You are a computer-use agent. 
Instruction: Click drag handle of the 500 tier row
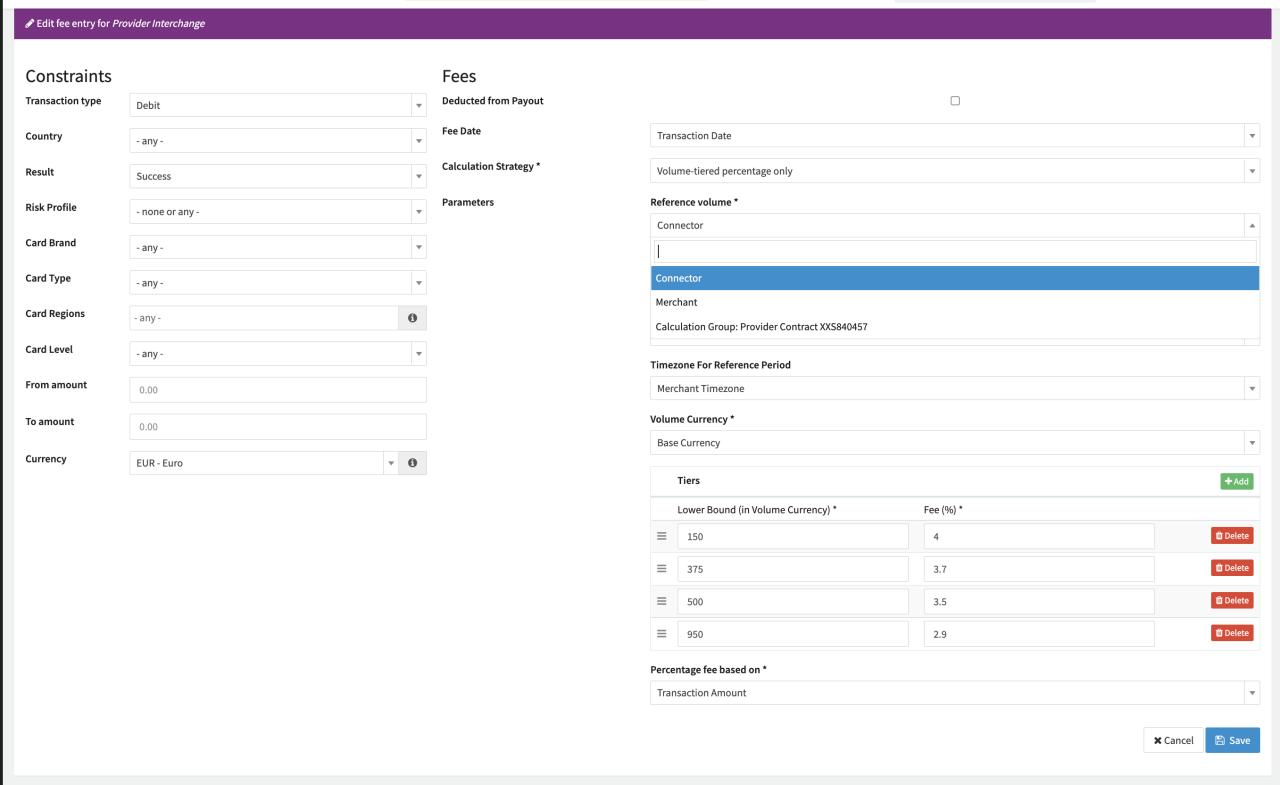pos(661,601)
